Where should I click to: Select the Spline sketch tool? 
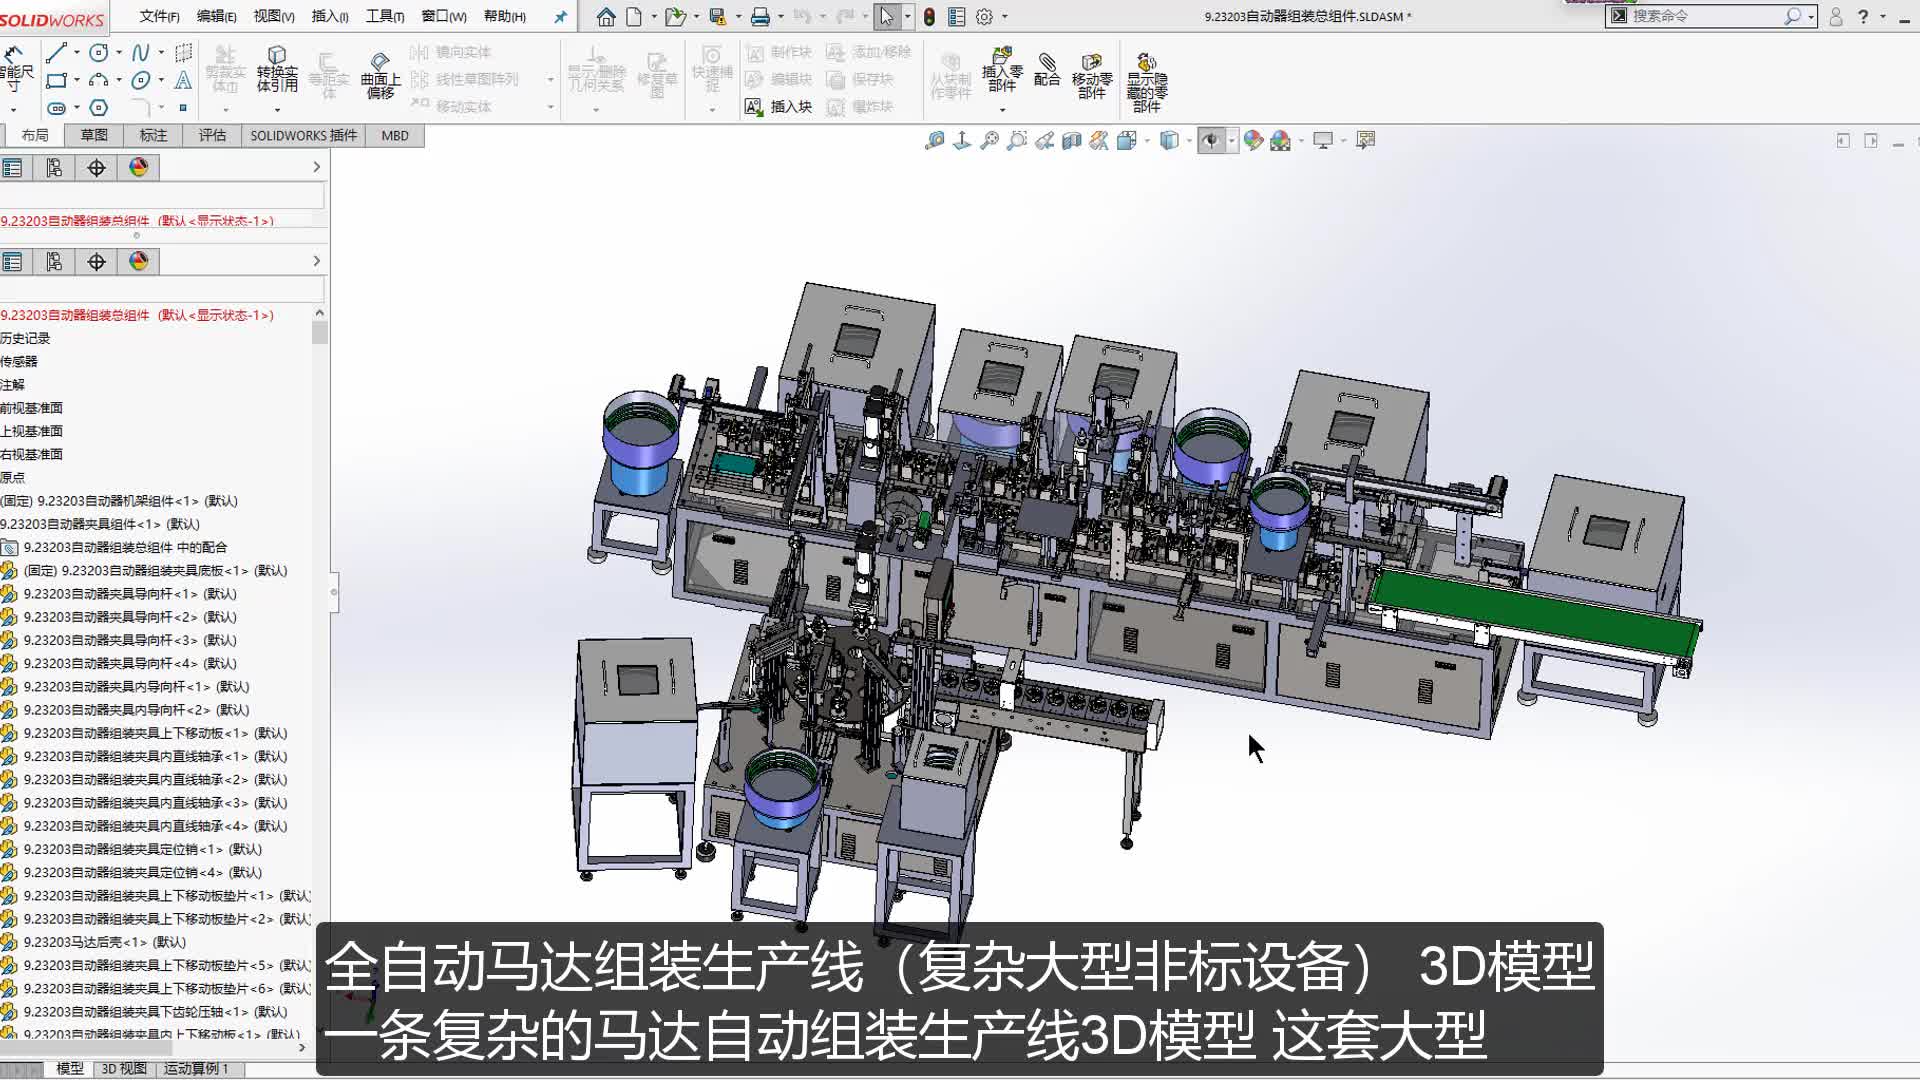(x=140, y=52)
